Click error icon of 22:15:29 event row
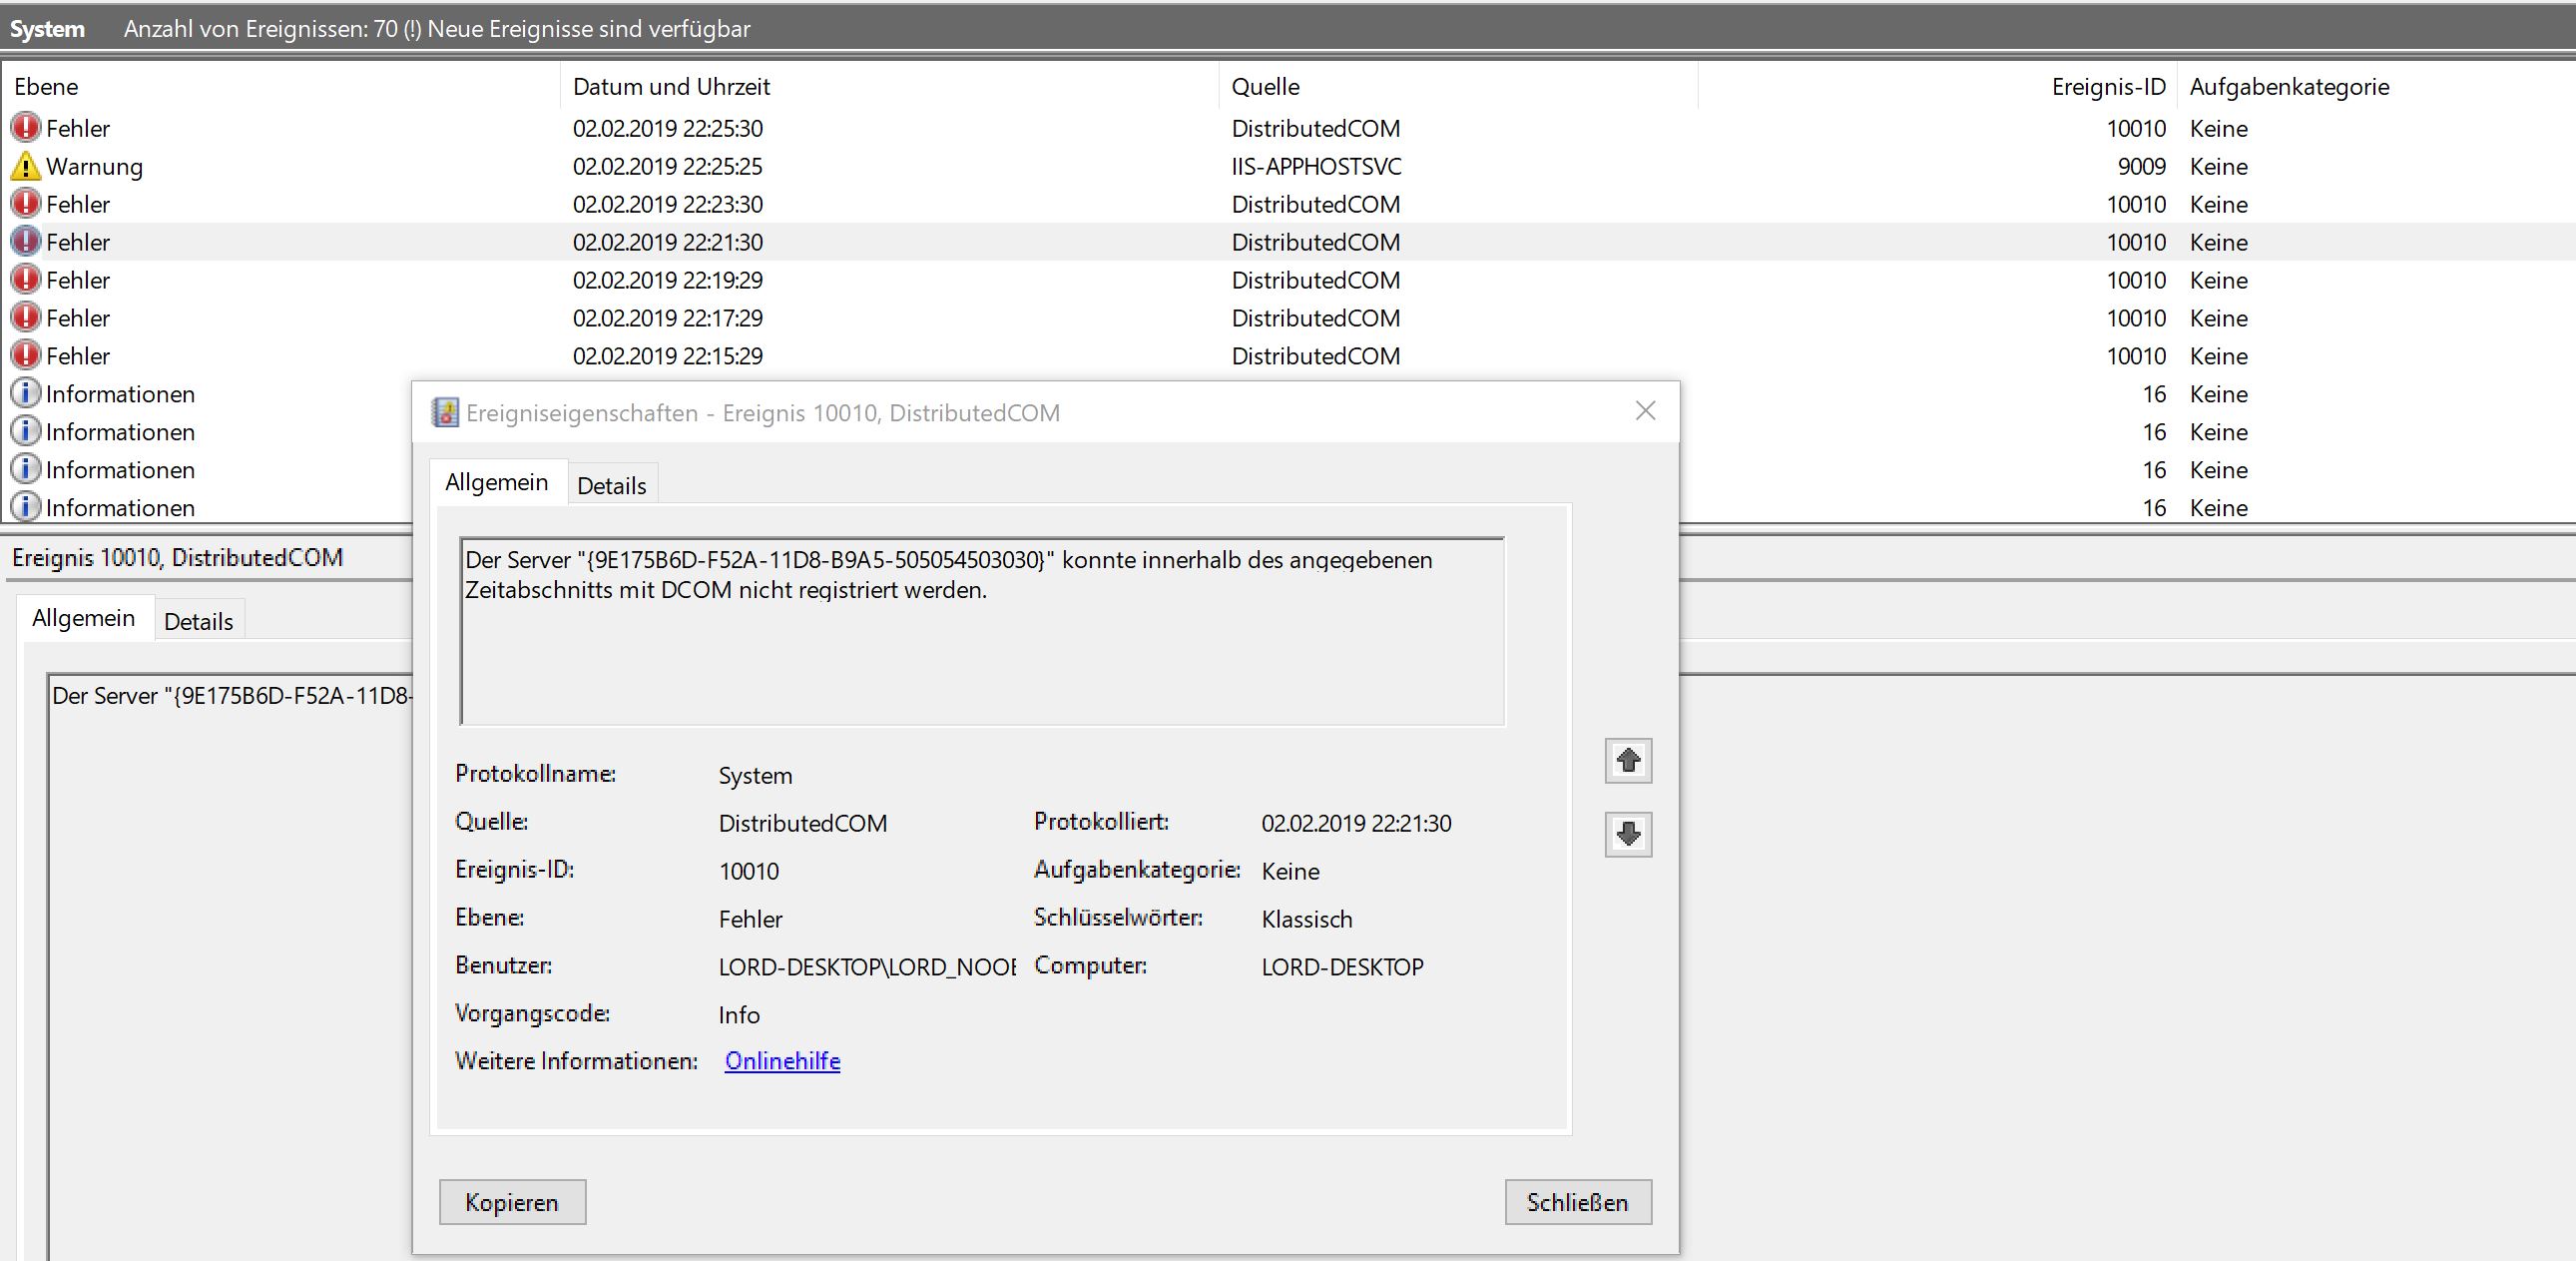The height and width of the screenshot is (1261, 2576). coord(26,356)
